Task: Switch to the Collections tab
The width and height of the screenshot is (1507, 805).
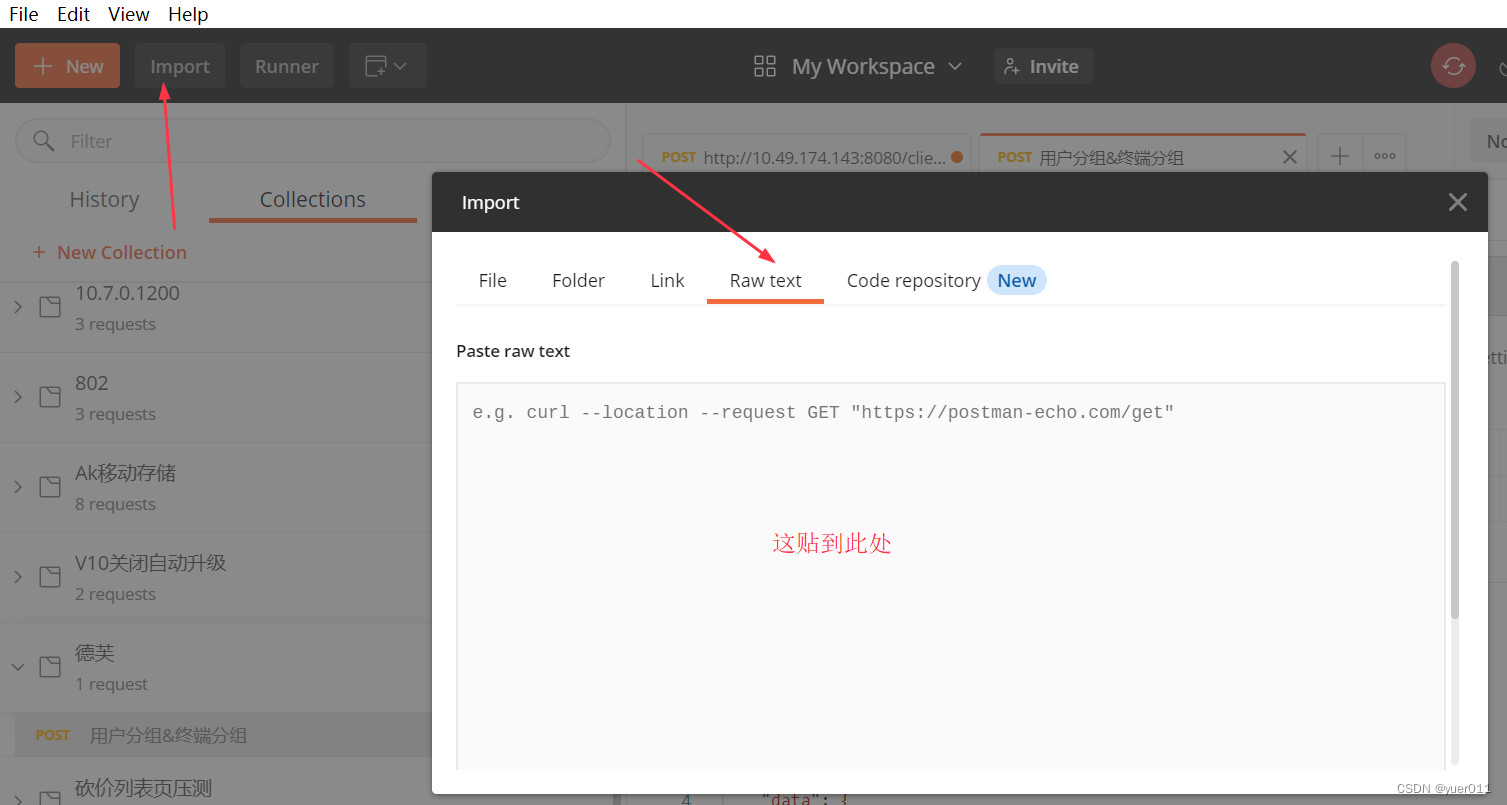Action: point(313,199)
